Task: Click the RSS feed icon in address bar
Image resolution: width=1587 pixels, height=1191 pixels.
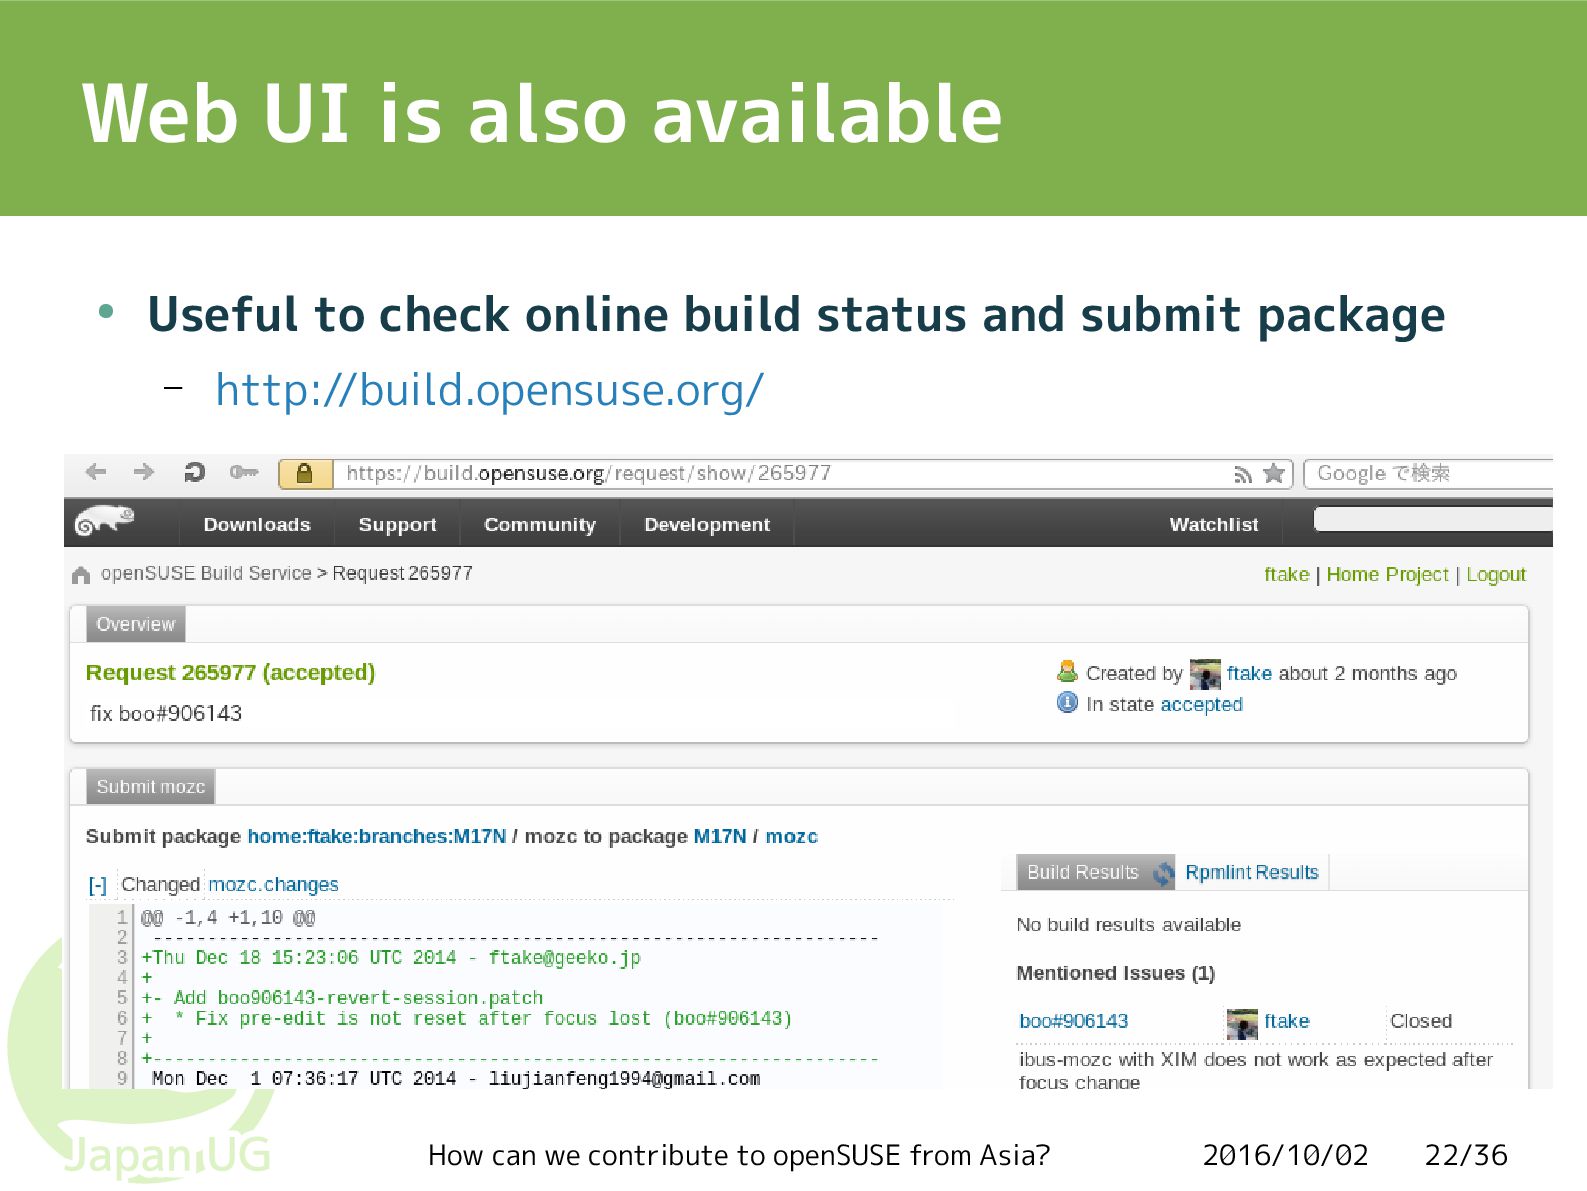Action: tap(1243, 474)
